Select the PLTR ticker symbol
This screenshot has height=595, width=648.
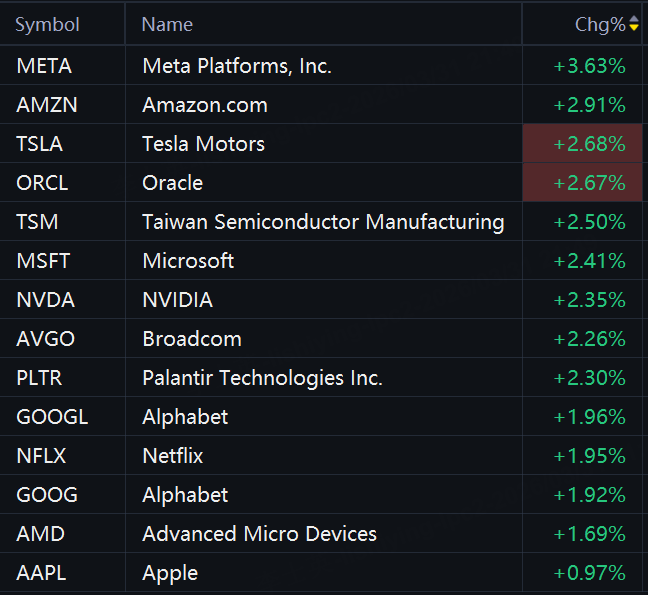(x=42, y=378)
